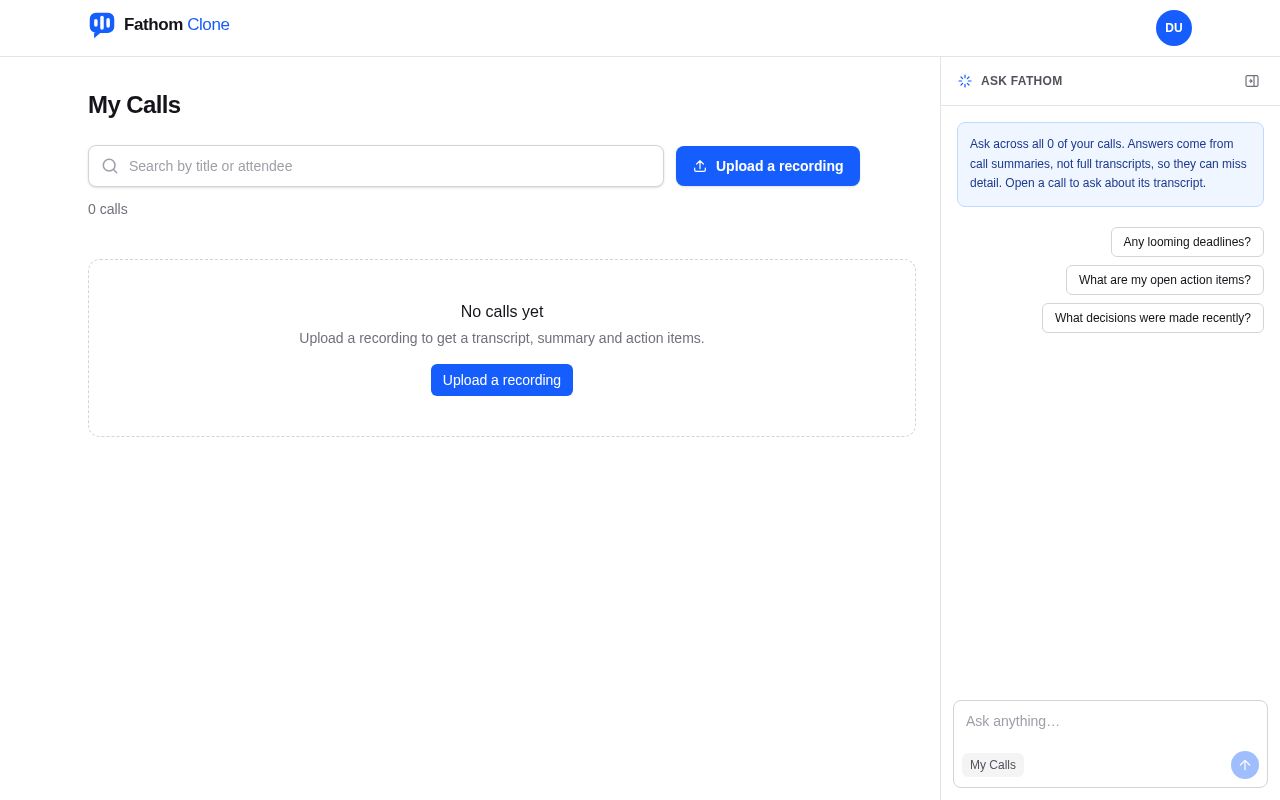
Task: Click the Fathom speech-bubble logo icon
Action: pos(102,25)
